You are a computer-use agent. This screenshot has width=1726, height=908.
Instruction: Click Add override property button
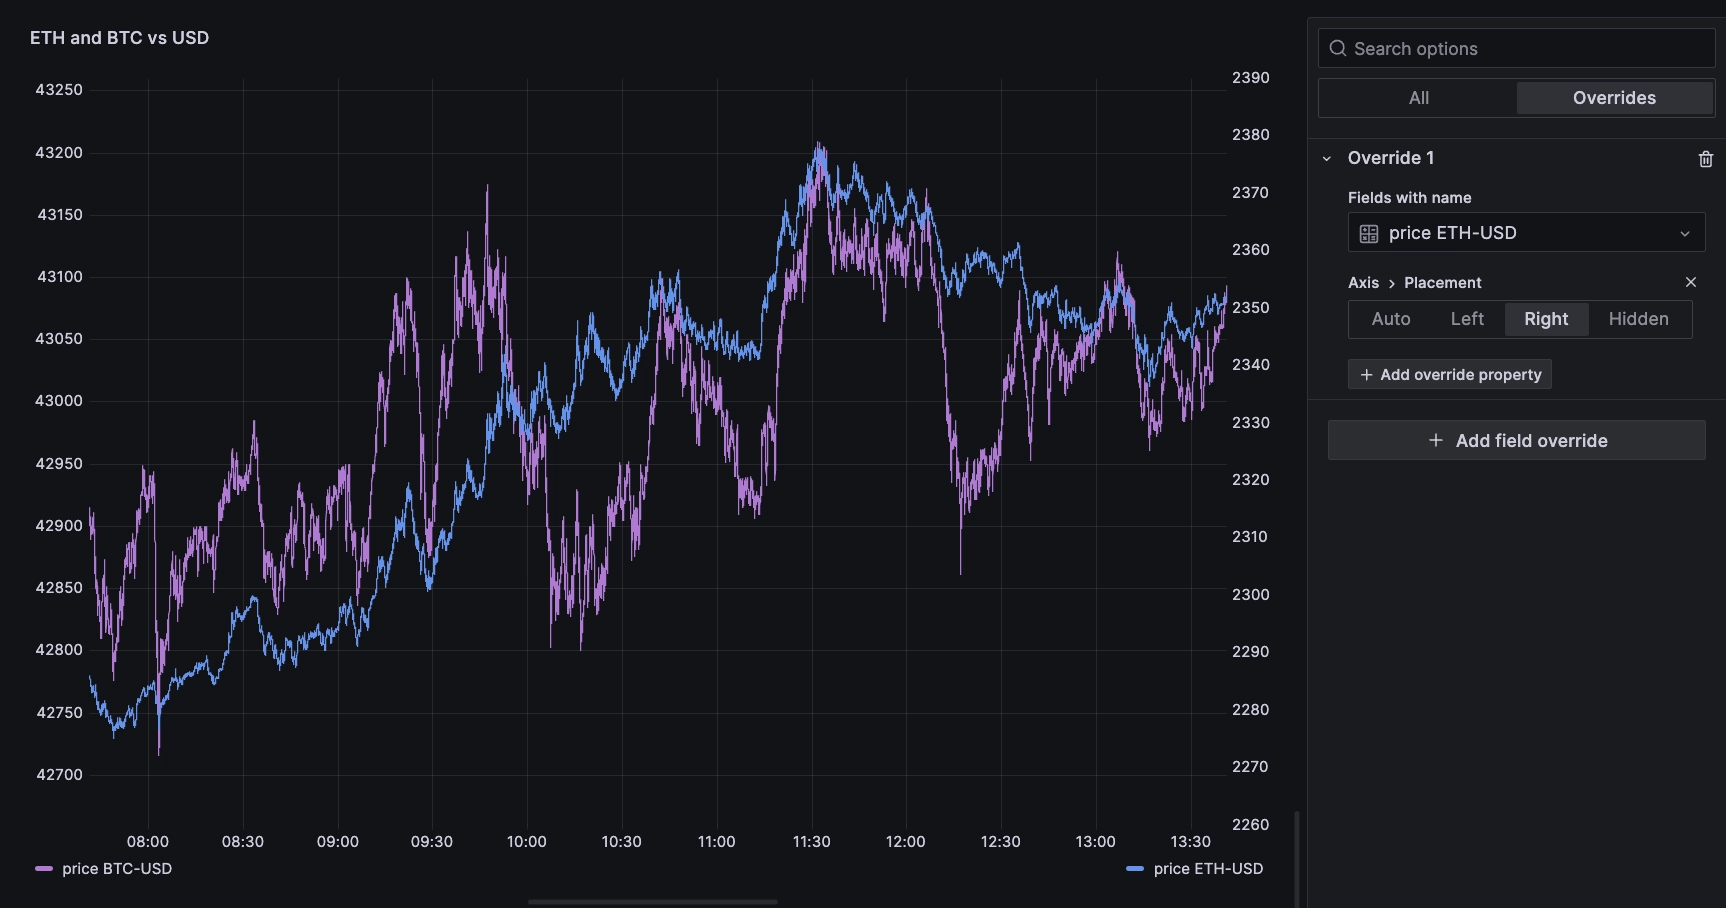(1450, 374)
